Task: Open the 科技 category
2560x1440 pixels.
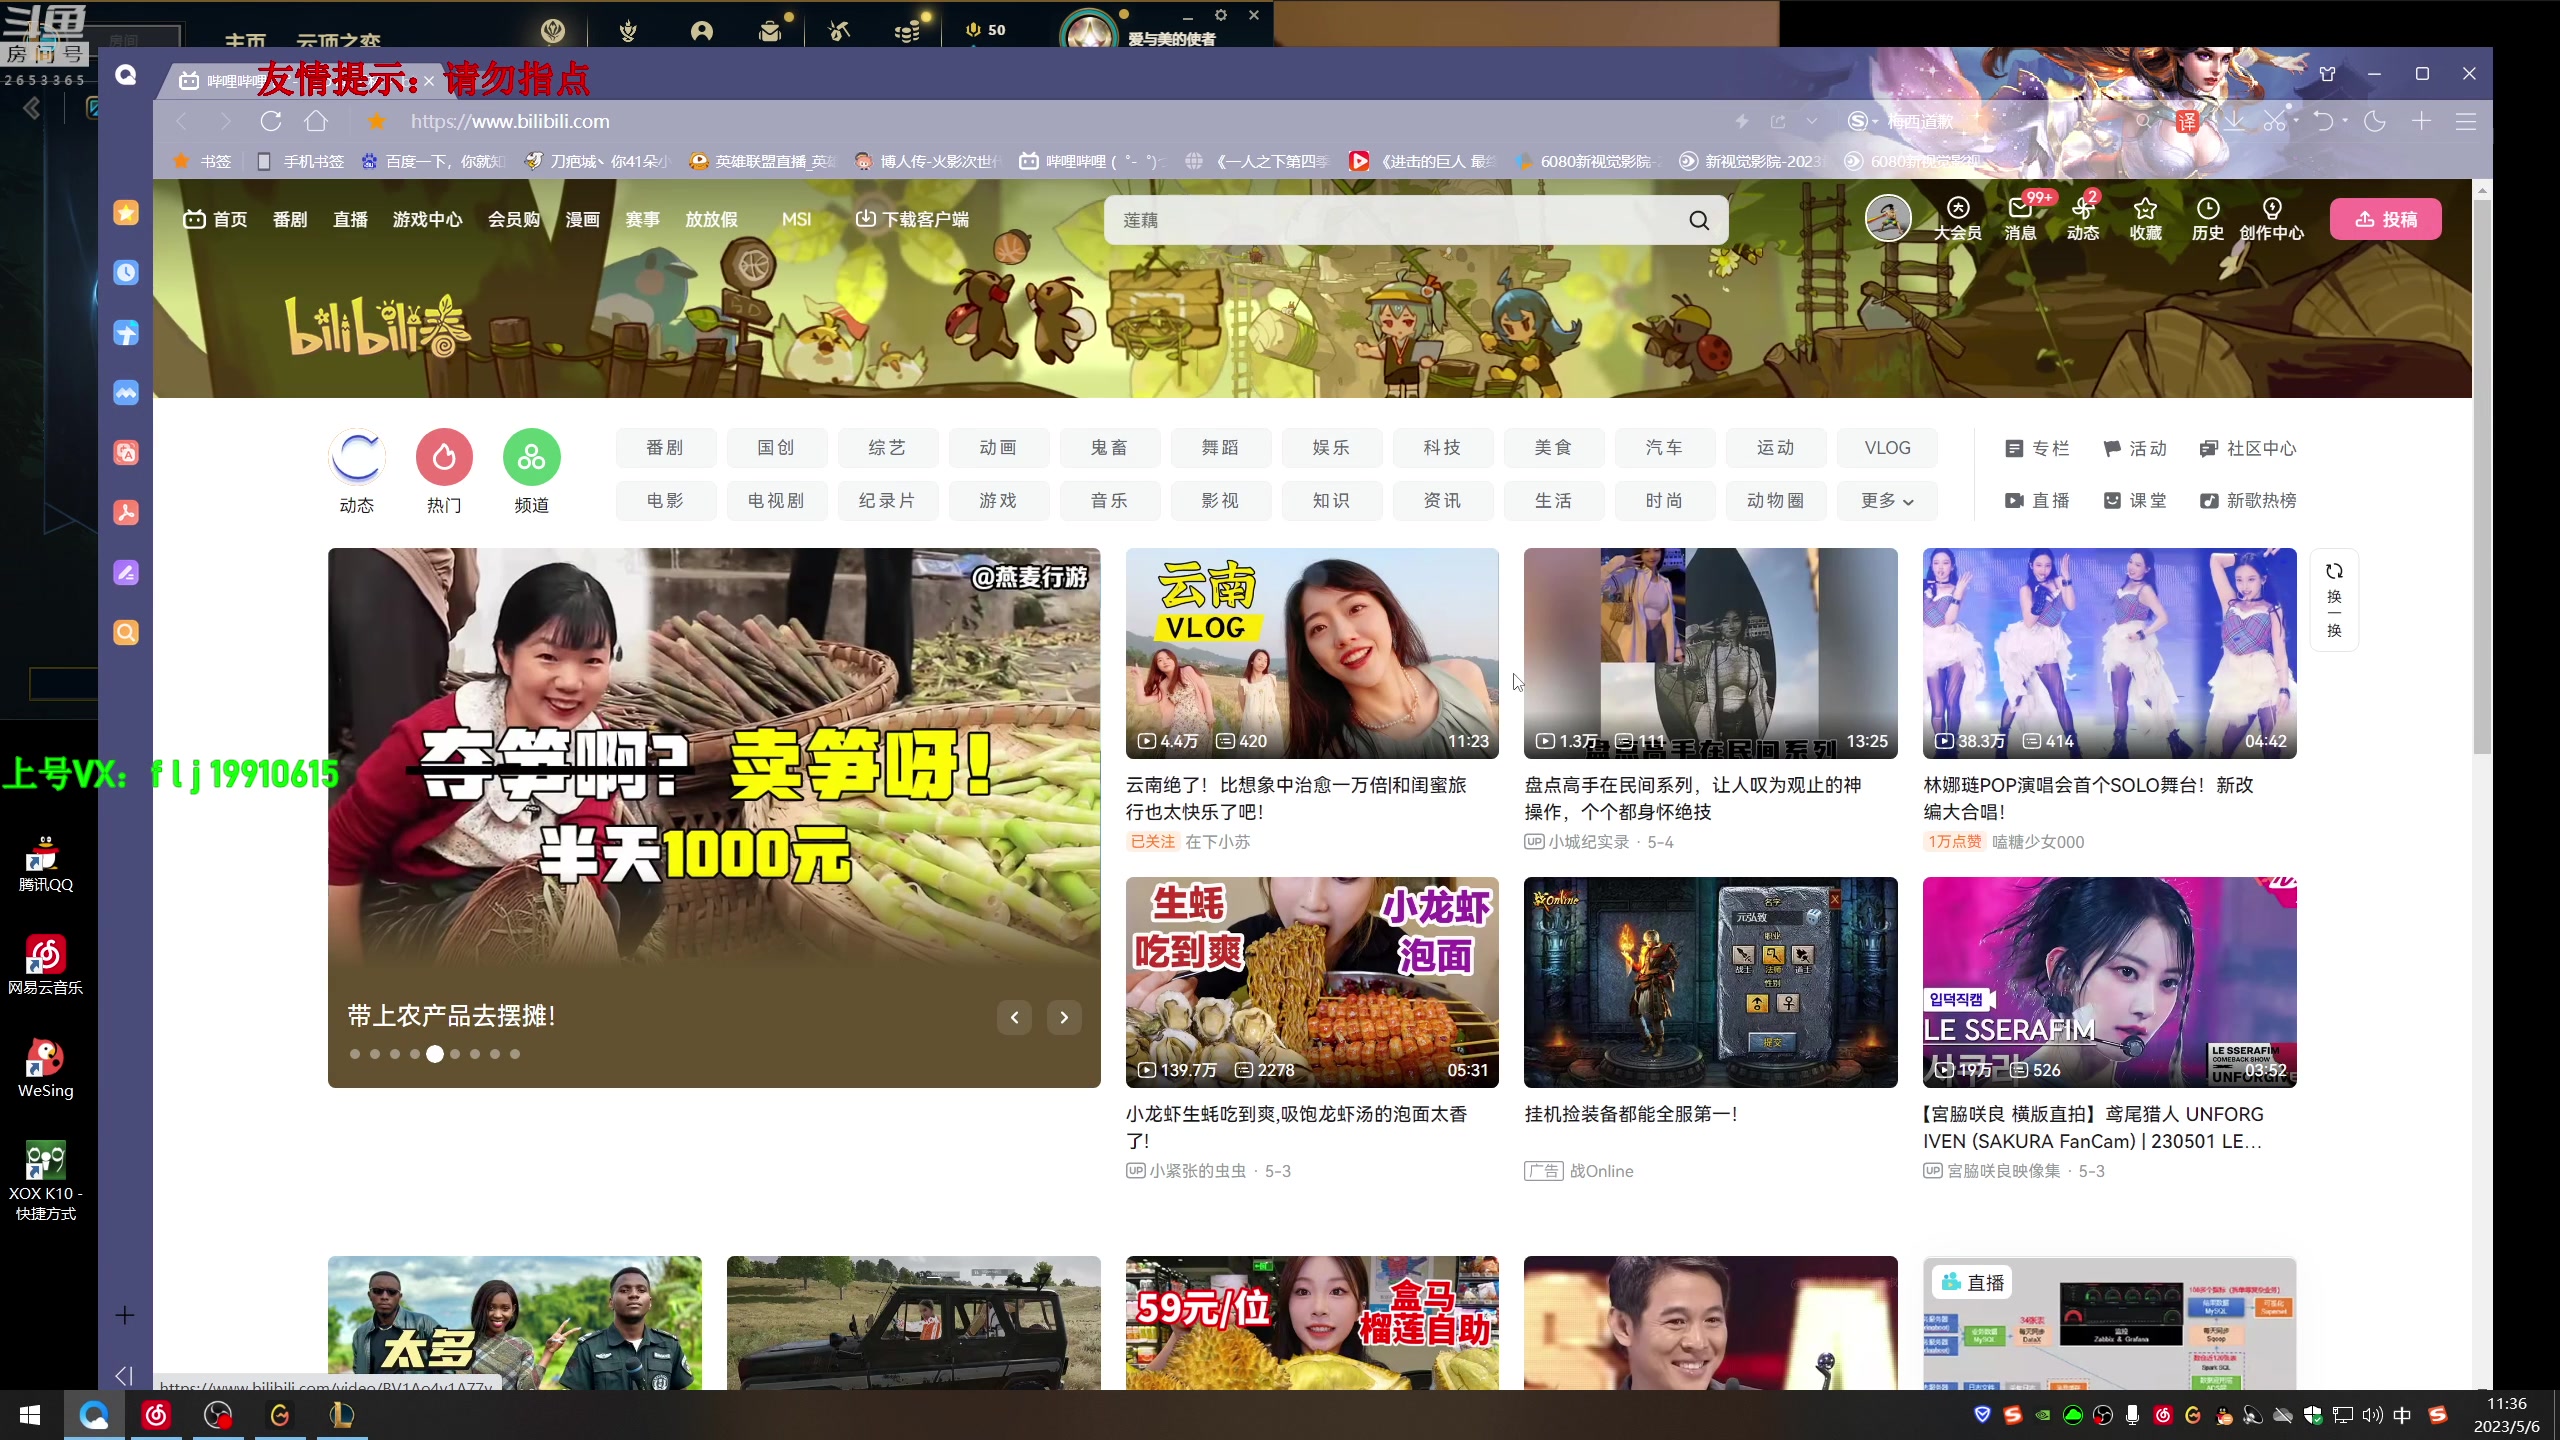Action: pyautogui.click(x=1442, y=448)
